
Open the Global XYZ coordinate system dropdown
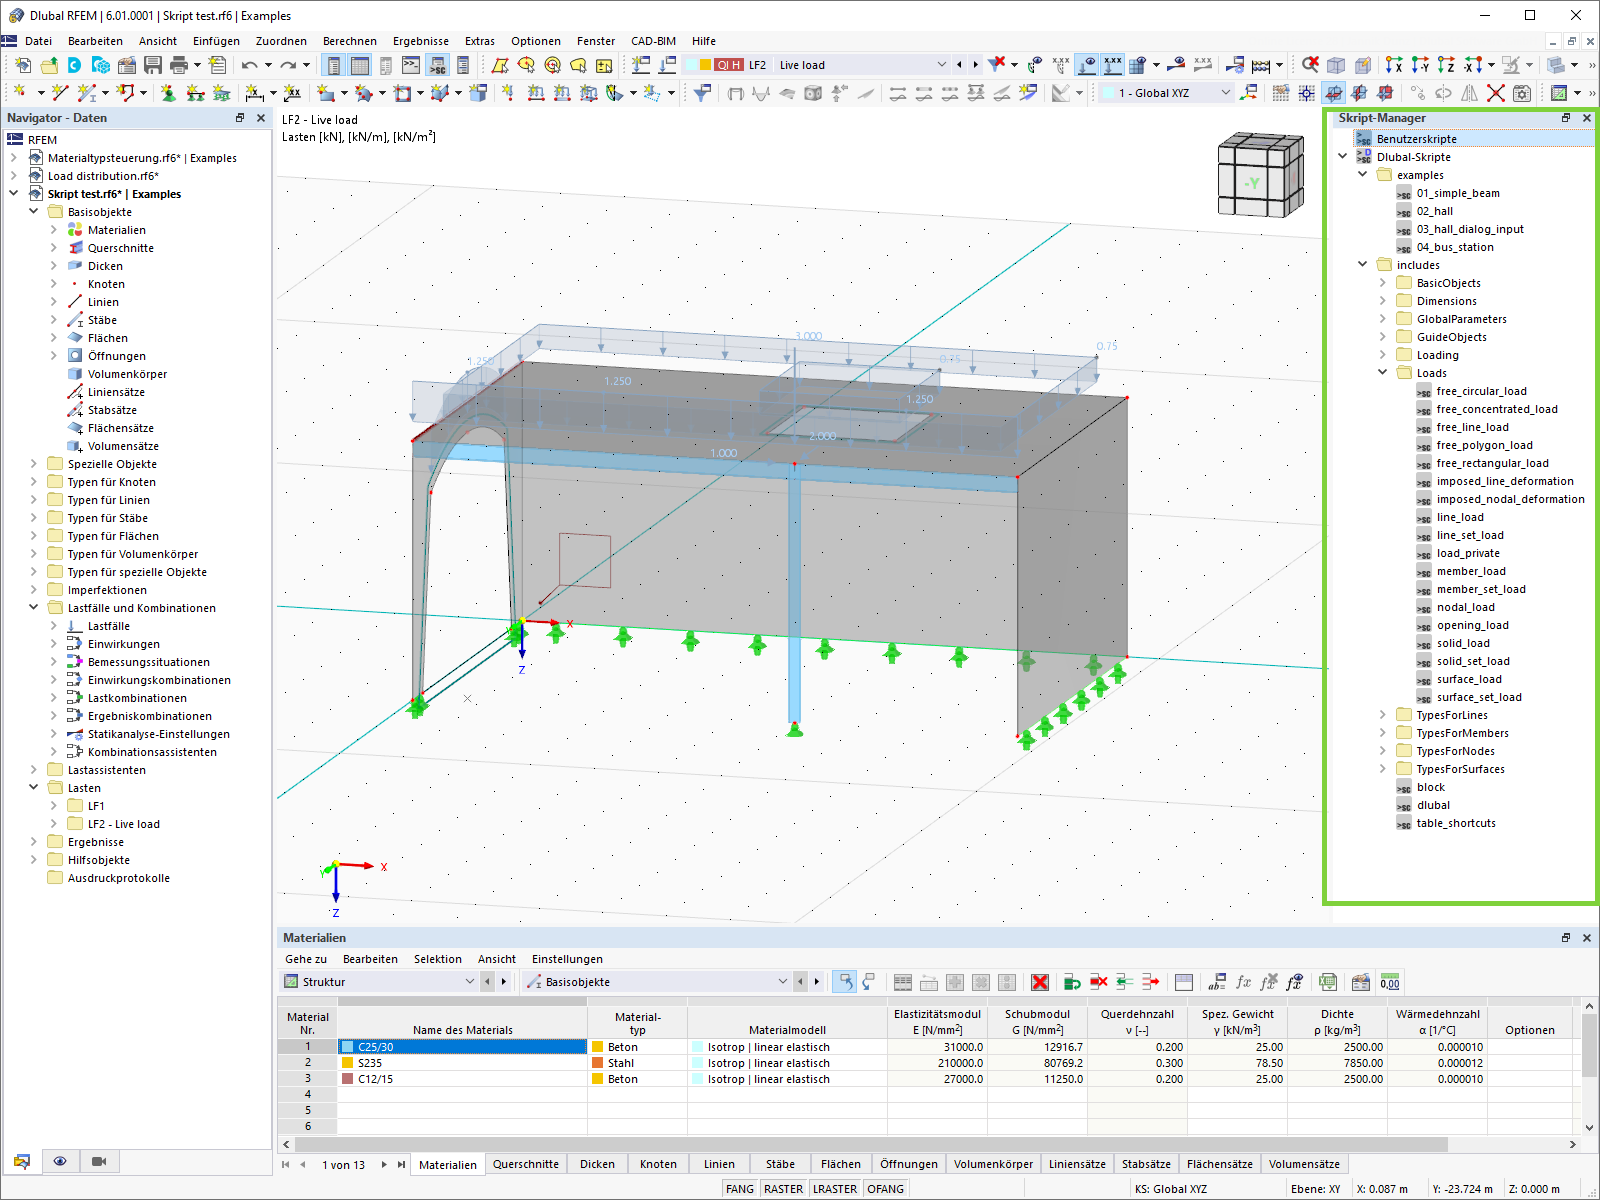(1226, 93)
